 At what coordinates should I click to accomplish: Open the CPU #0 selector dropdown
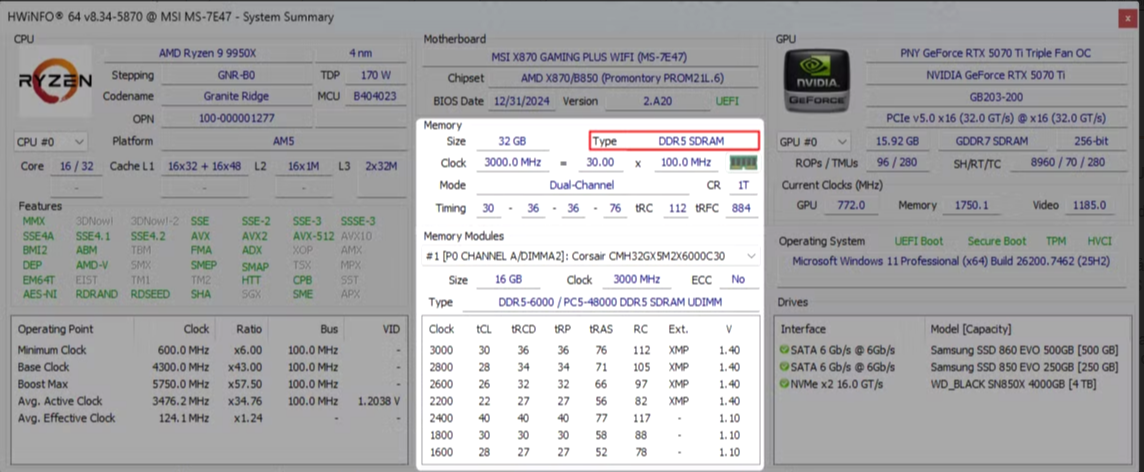[x=51, y=142]
